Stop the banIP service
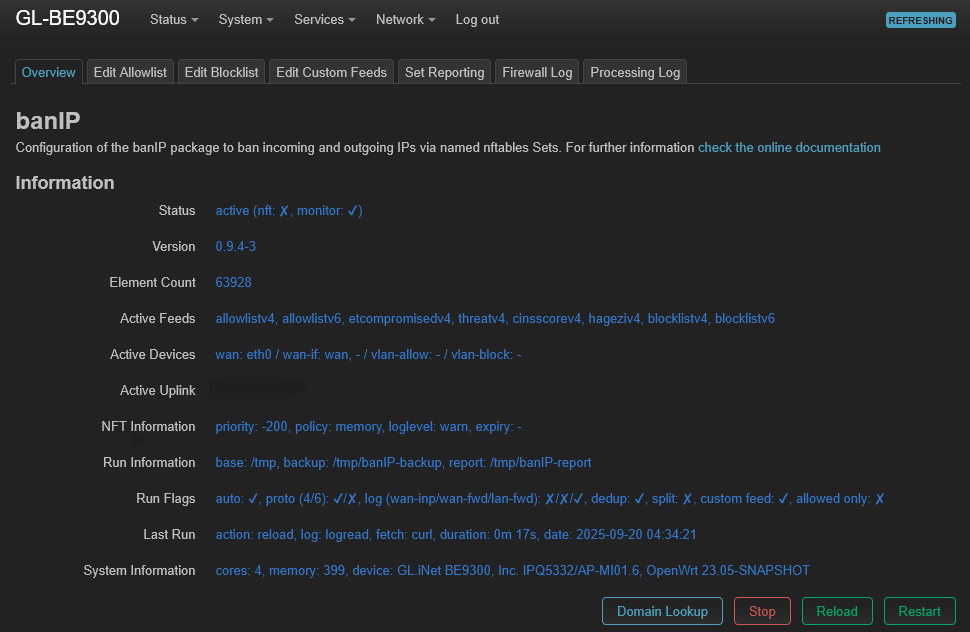 coord(762,611)
